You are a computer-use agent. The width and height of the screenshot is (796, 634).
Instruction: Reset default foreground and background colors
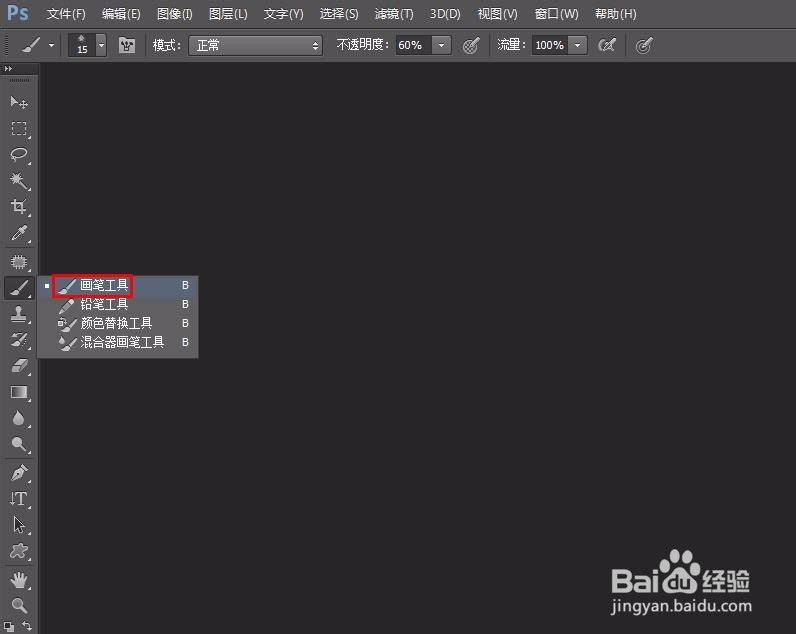click(9, 626)
